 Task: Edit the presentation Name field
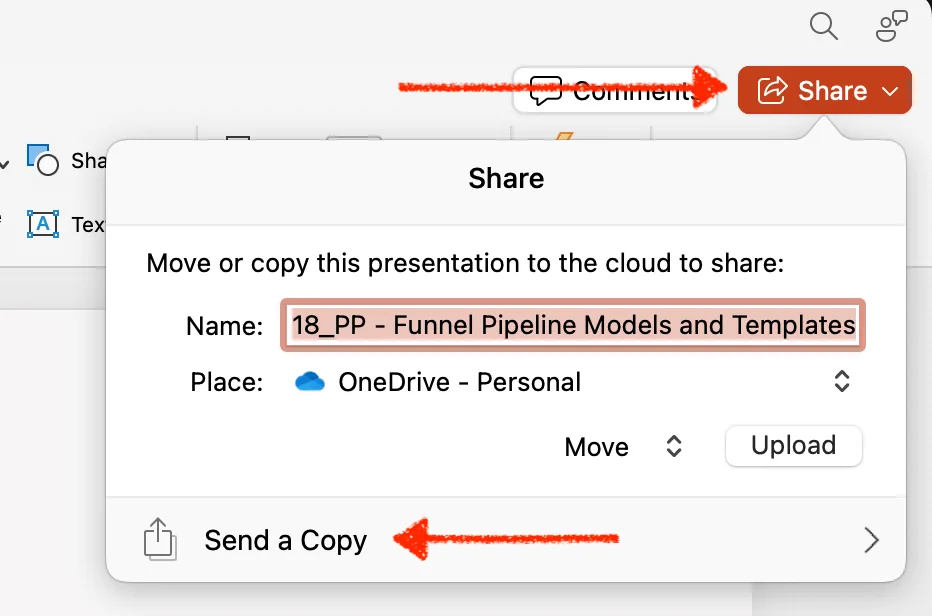pyautogui.click(x=573, y=325)
